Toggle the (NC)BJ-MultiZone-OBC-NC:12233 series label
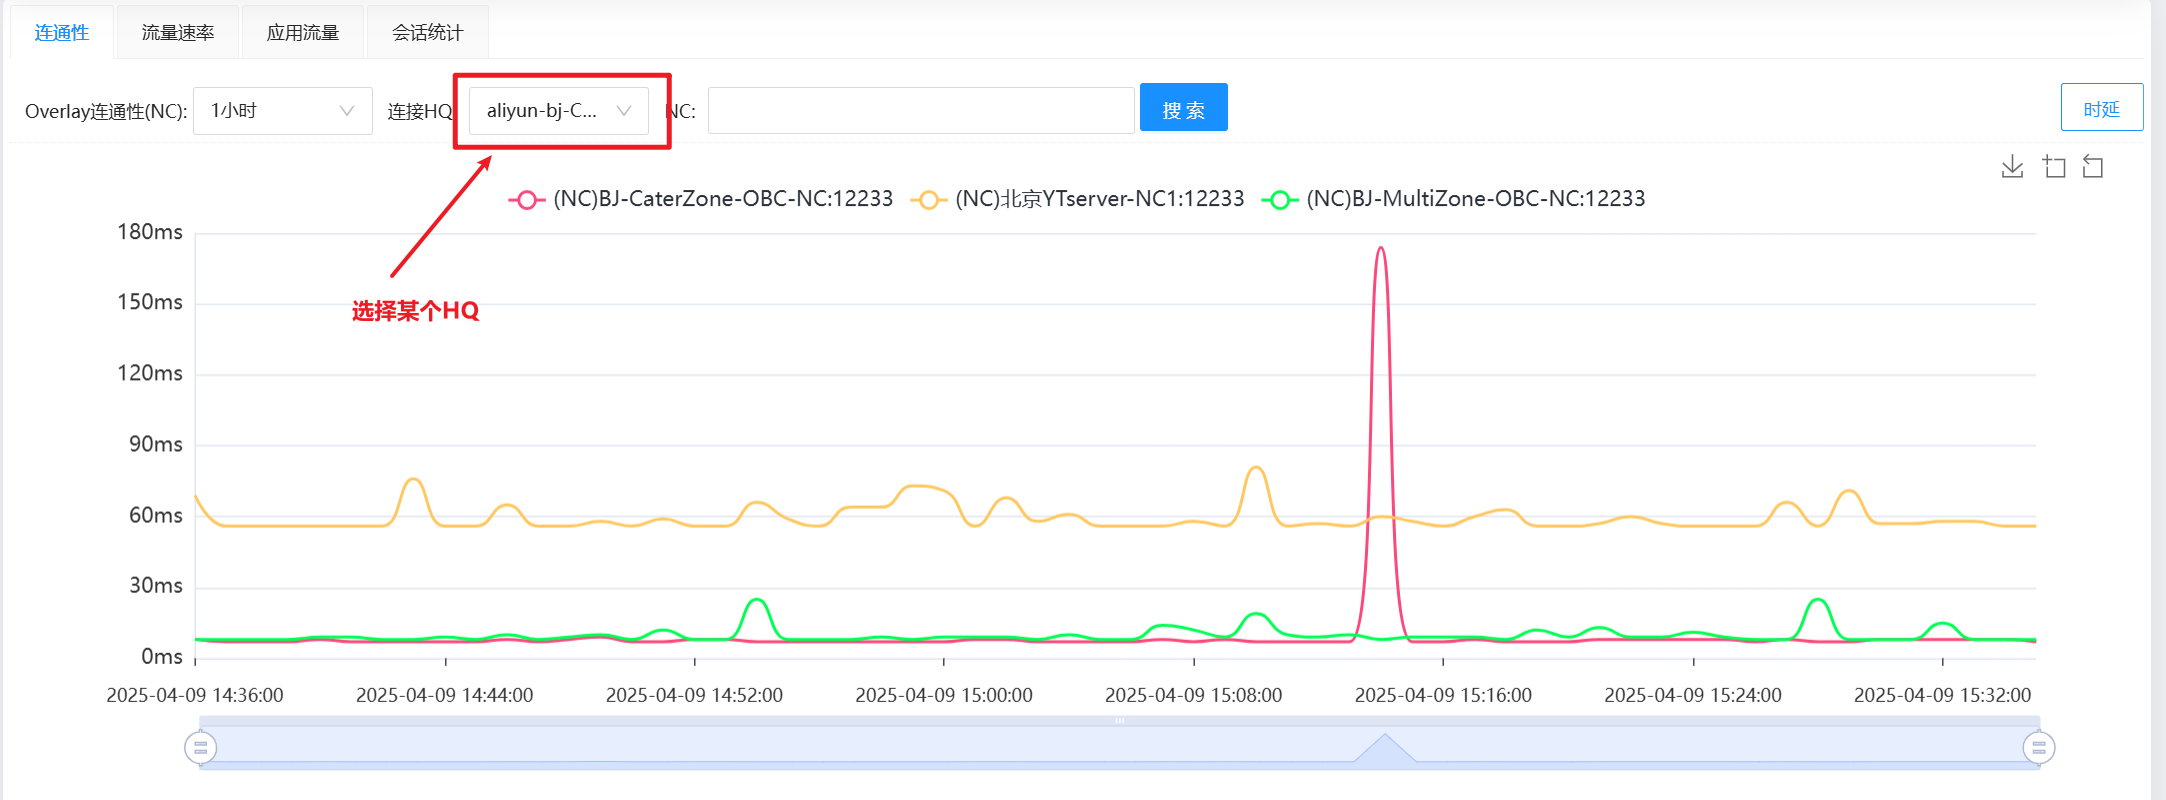The image size is (2166, 800). point(1475,199)
